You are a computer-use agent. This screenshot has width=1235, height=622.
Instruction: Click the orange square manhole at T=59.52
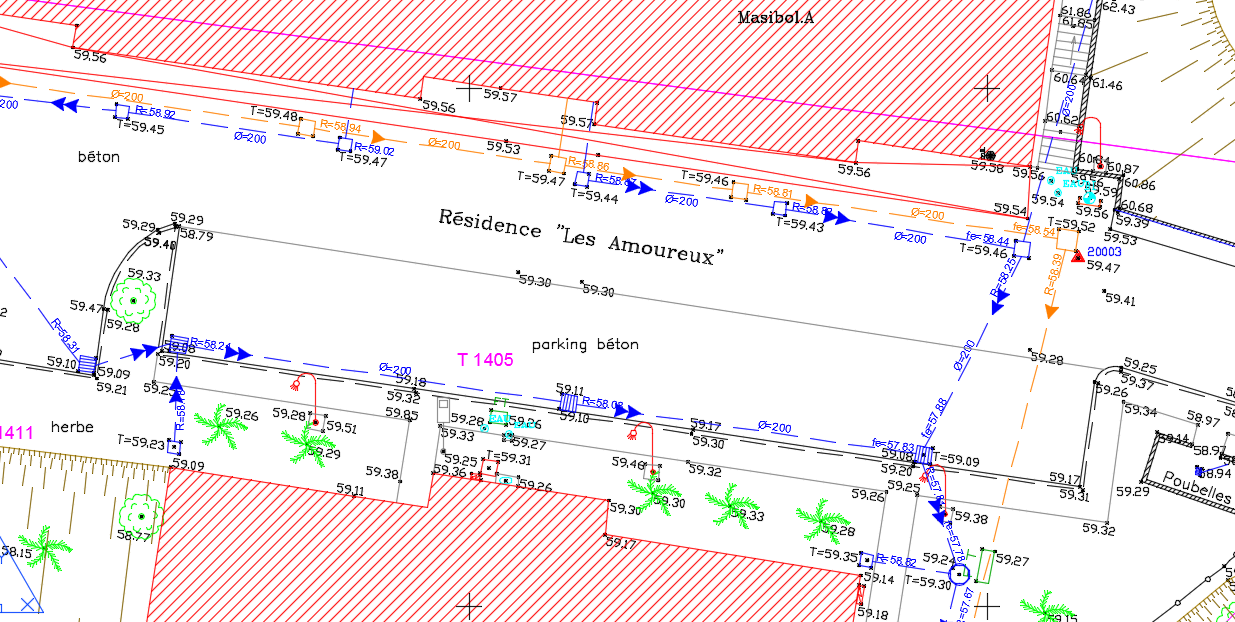pos(1065,240)
